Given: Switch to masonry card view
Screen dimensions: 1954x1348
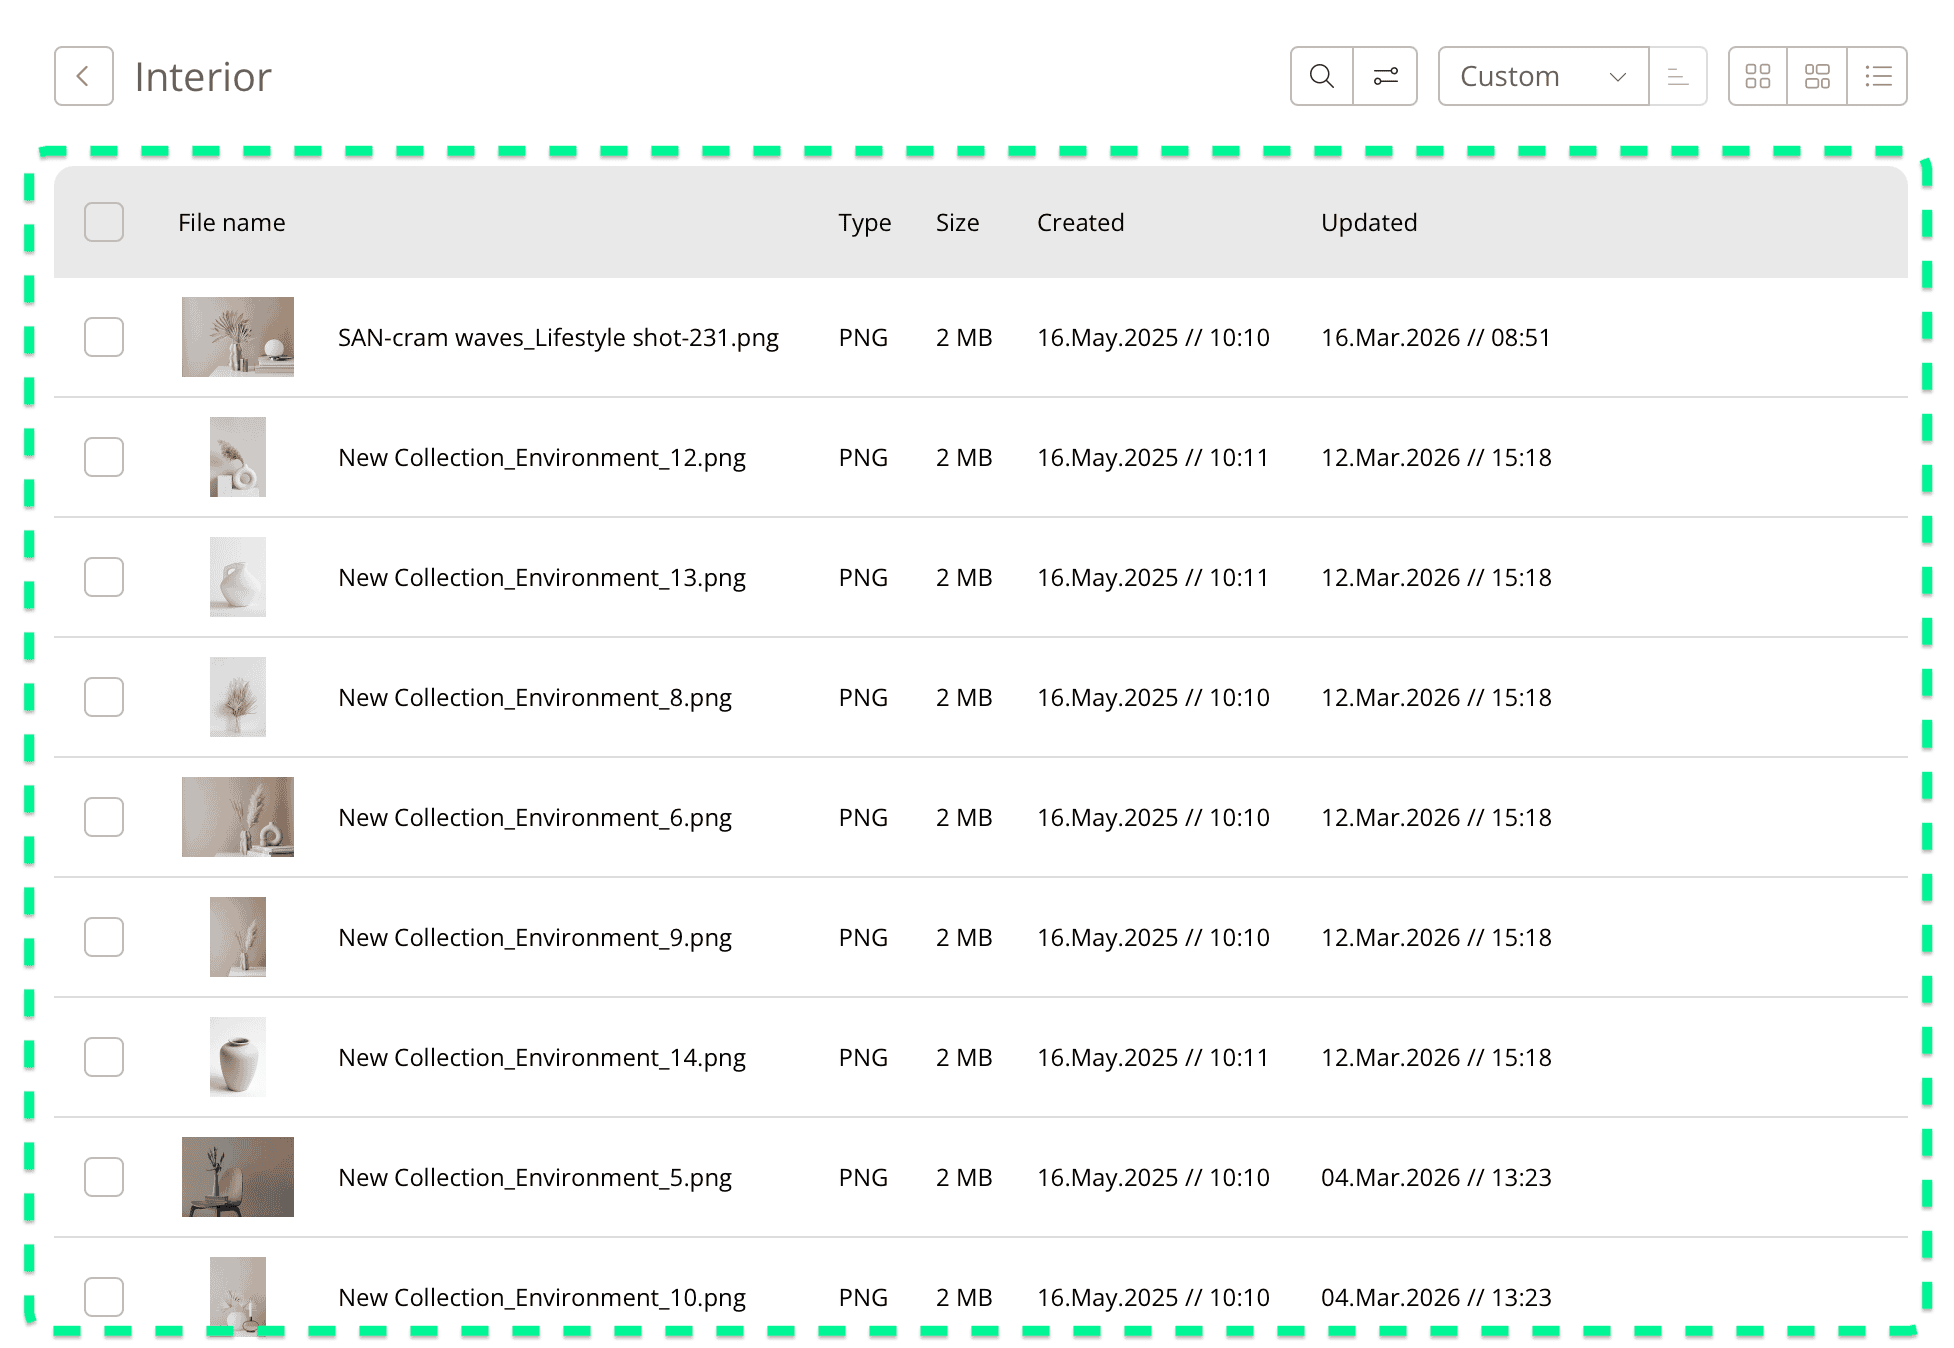Looking at the screenshot, I should [1817, 75].
